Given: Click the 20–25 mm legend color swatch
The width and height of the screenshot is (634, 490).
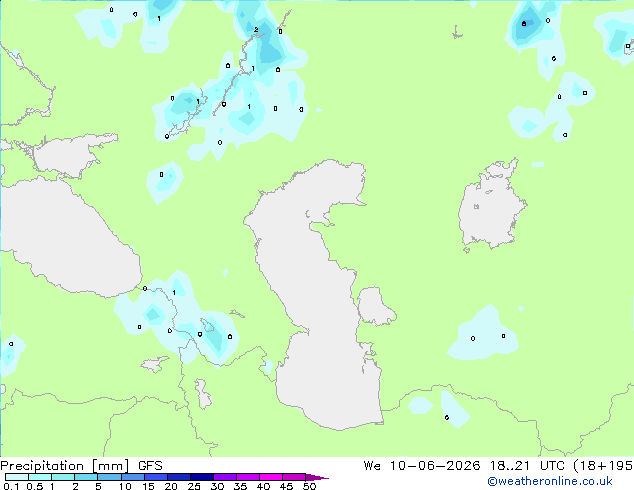Looking at the screenshot, I should point(178,477).
